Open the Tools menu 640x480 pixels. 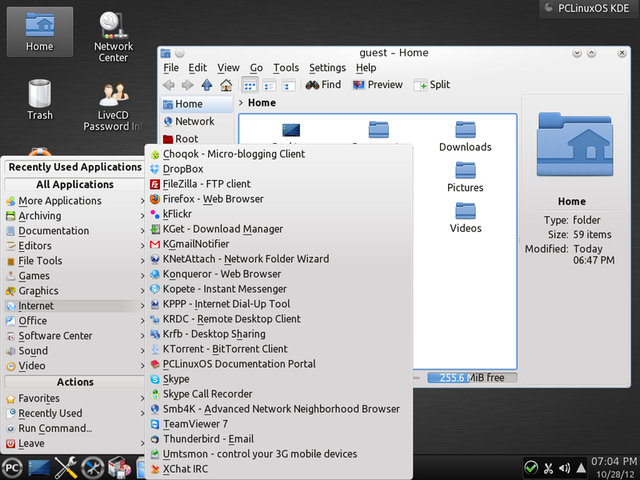[286, 68]
